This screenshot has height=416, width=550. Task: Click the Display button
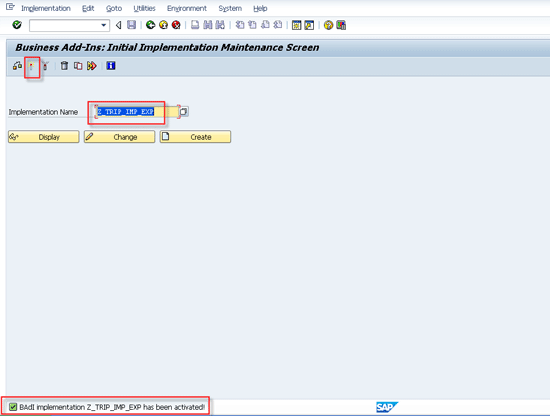pyautogui.click(x=44, y=137)
